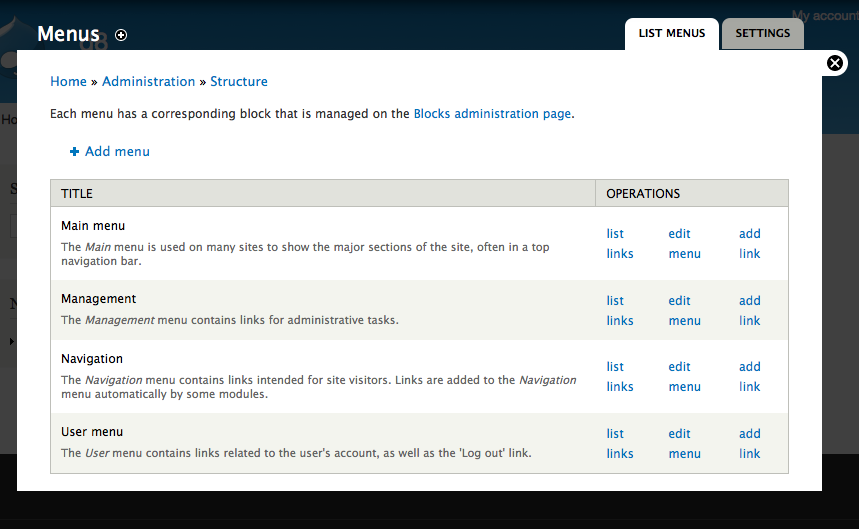The height and width of the screenshot is (529, 859).
Task: Click edit menu for Navigation
Action: (x=685, y=377)
